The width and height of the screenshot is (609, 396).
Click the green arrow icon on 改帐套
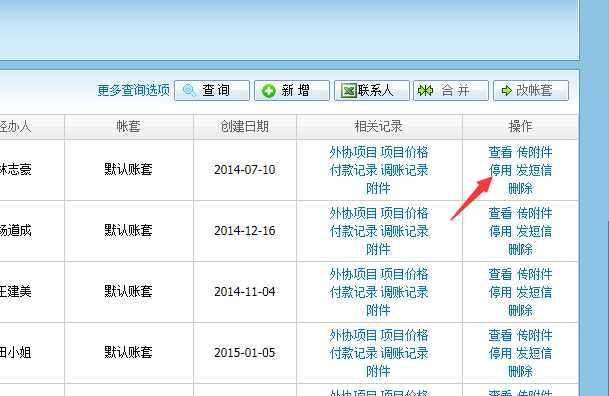tap(506, 91)
